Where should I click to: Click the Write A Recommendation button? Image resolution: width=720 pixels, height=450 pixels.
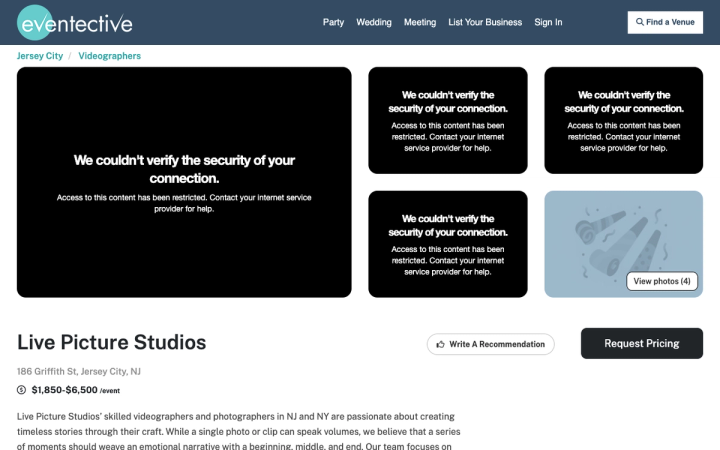tap(490, 344)
